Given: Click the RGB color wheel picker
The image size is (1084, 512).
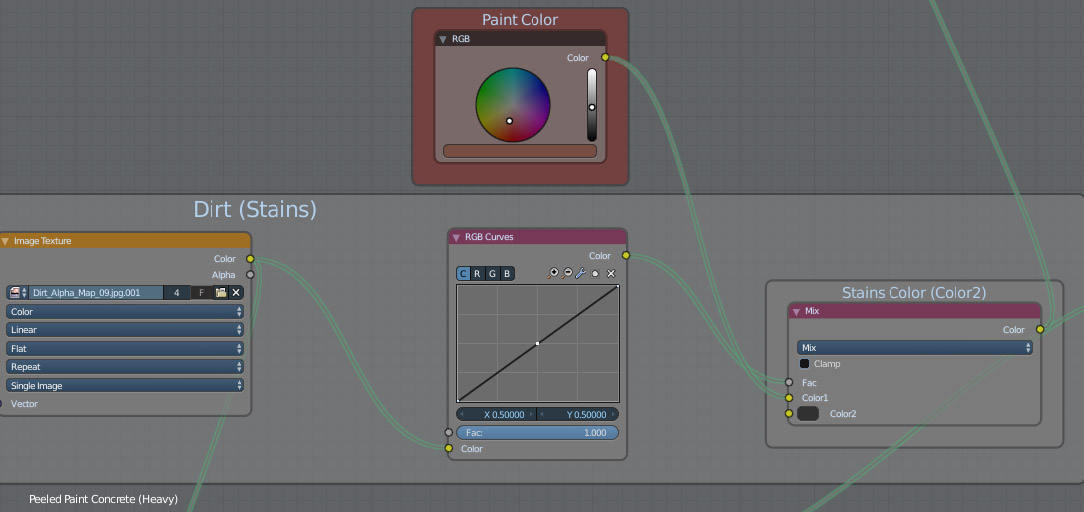Looking at the screenshot, I should tap(513, 105).
